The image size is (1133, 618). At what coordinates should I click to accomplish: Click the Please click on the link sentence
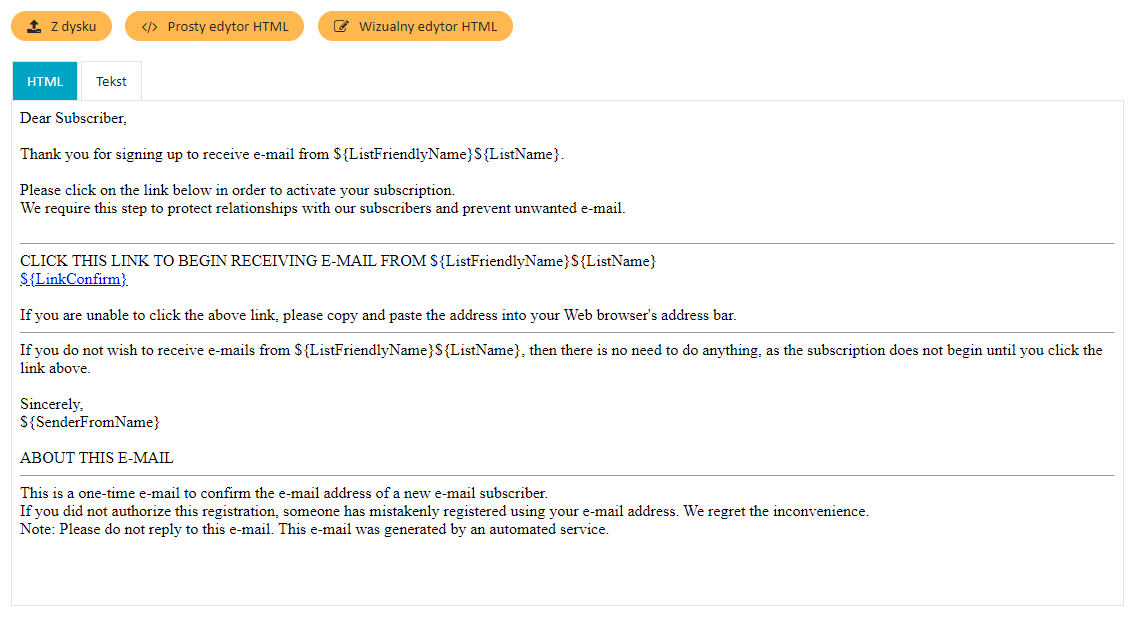click(x=237, y=190)
